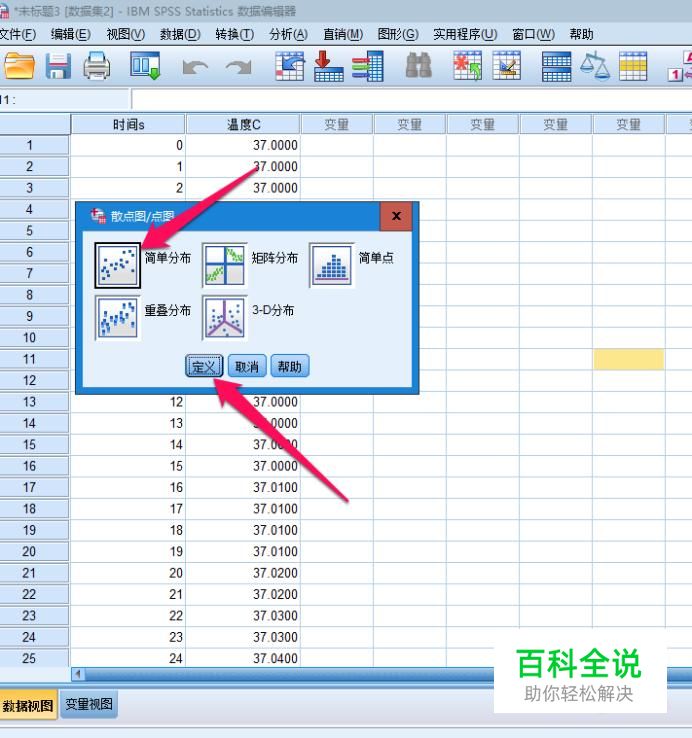The width and height of the screenshot is (692, 738).
Task: Open Find with binoculars icon
Action: point(418,65)
